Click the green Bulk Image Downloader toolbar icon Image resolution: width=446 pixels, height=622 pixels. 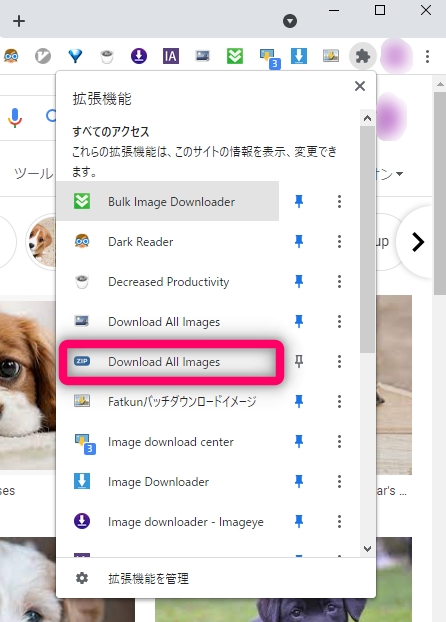pos(235,56)
